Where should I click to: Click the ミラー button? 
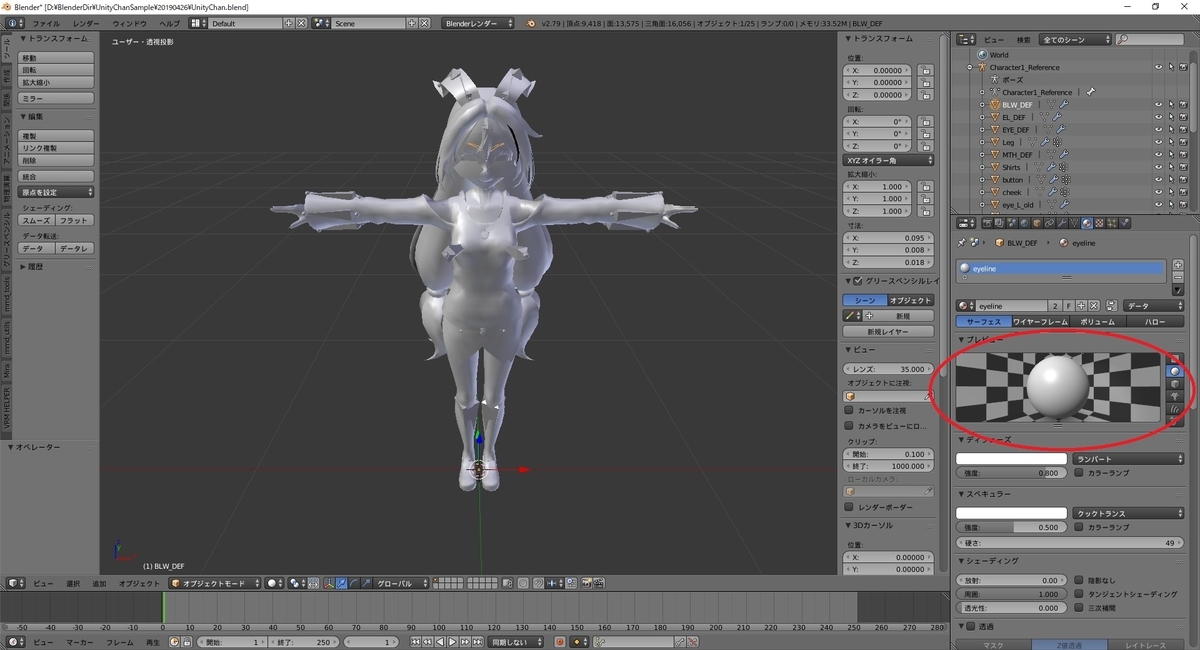pos(57,99)
